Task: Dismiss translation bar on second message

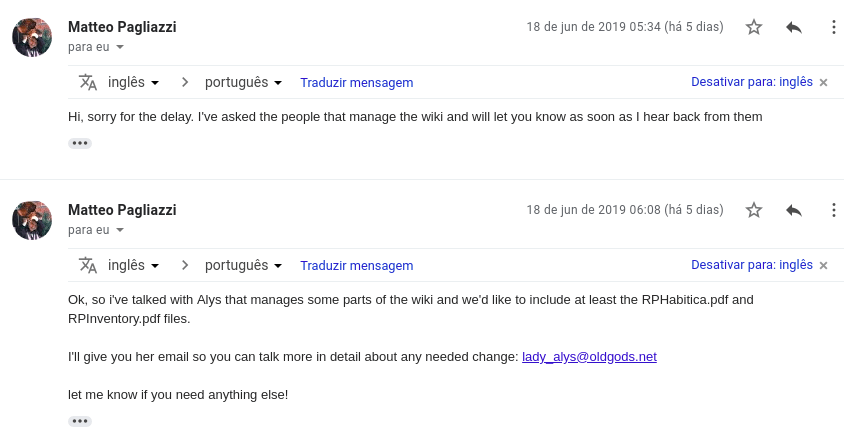Action: 823,266
